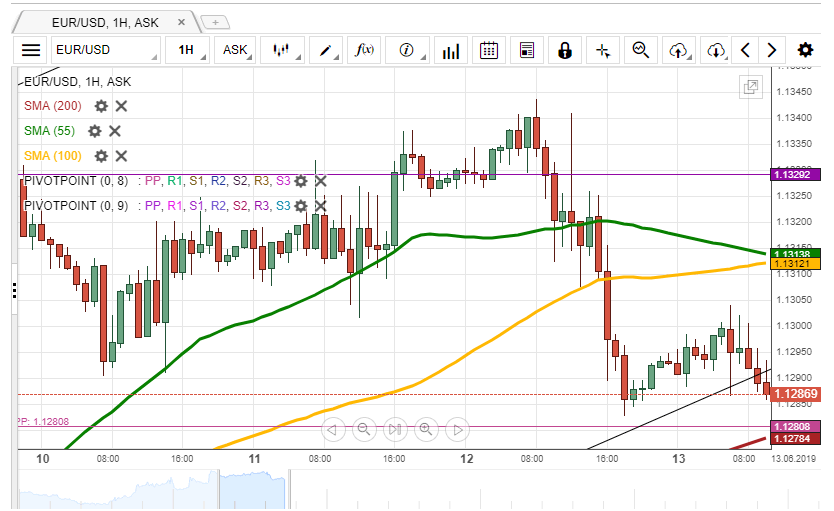Add a new chart tab
834x511 pixels.
pyautogui.click(x=214, y=20)
